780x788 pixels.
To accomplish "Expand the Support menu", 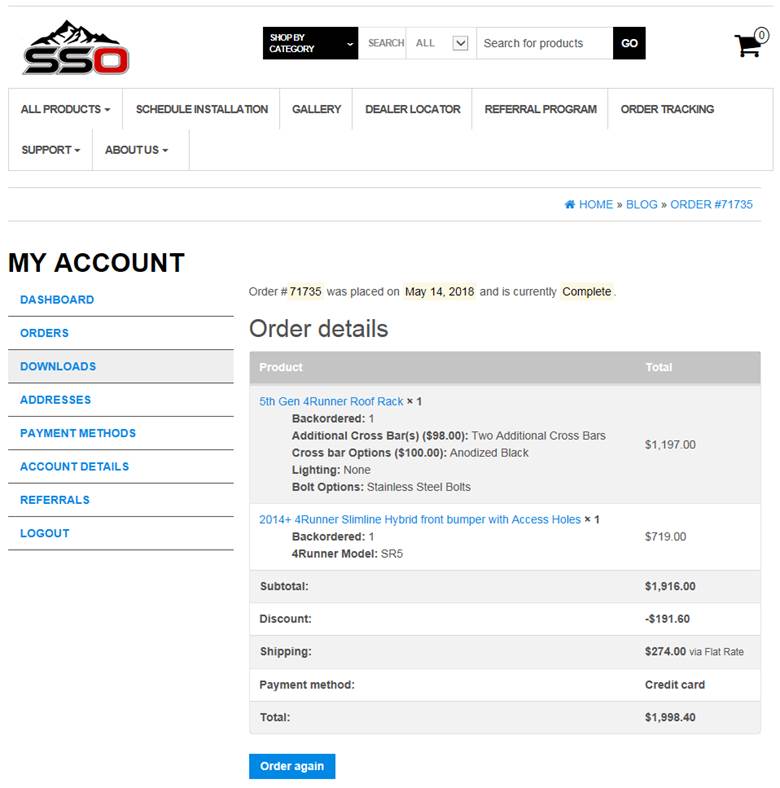I will tap(50, 150).
